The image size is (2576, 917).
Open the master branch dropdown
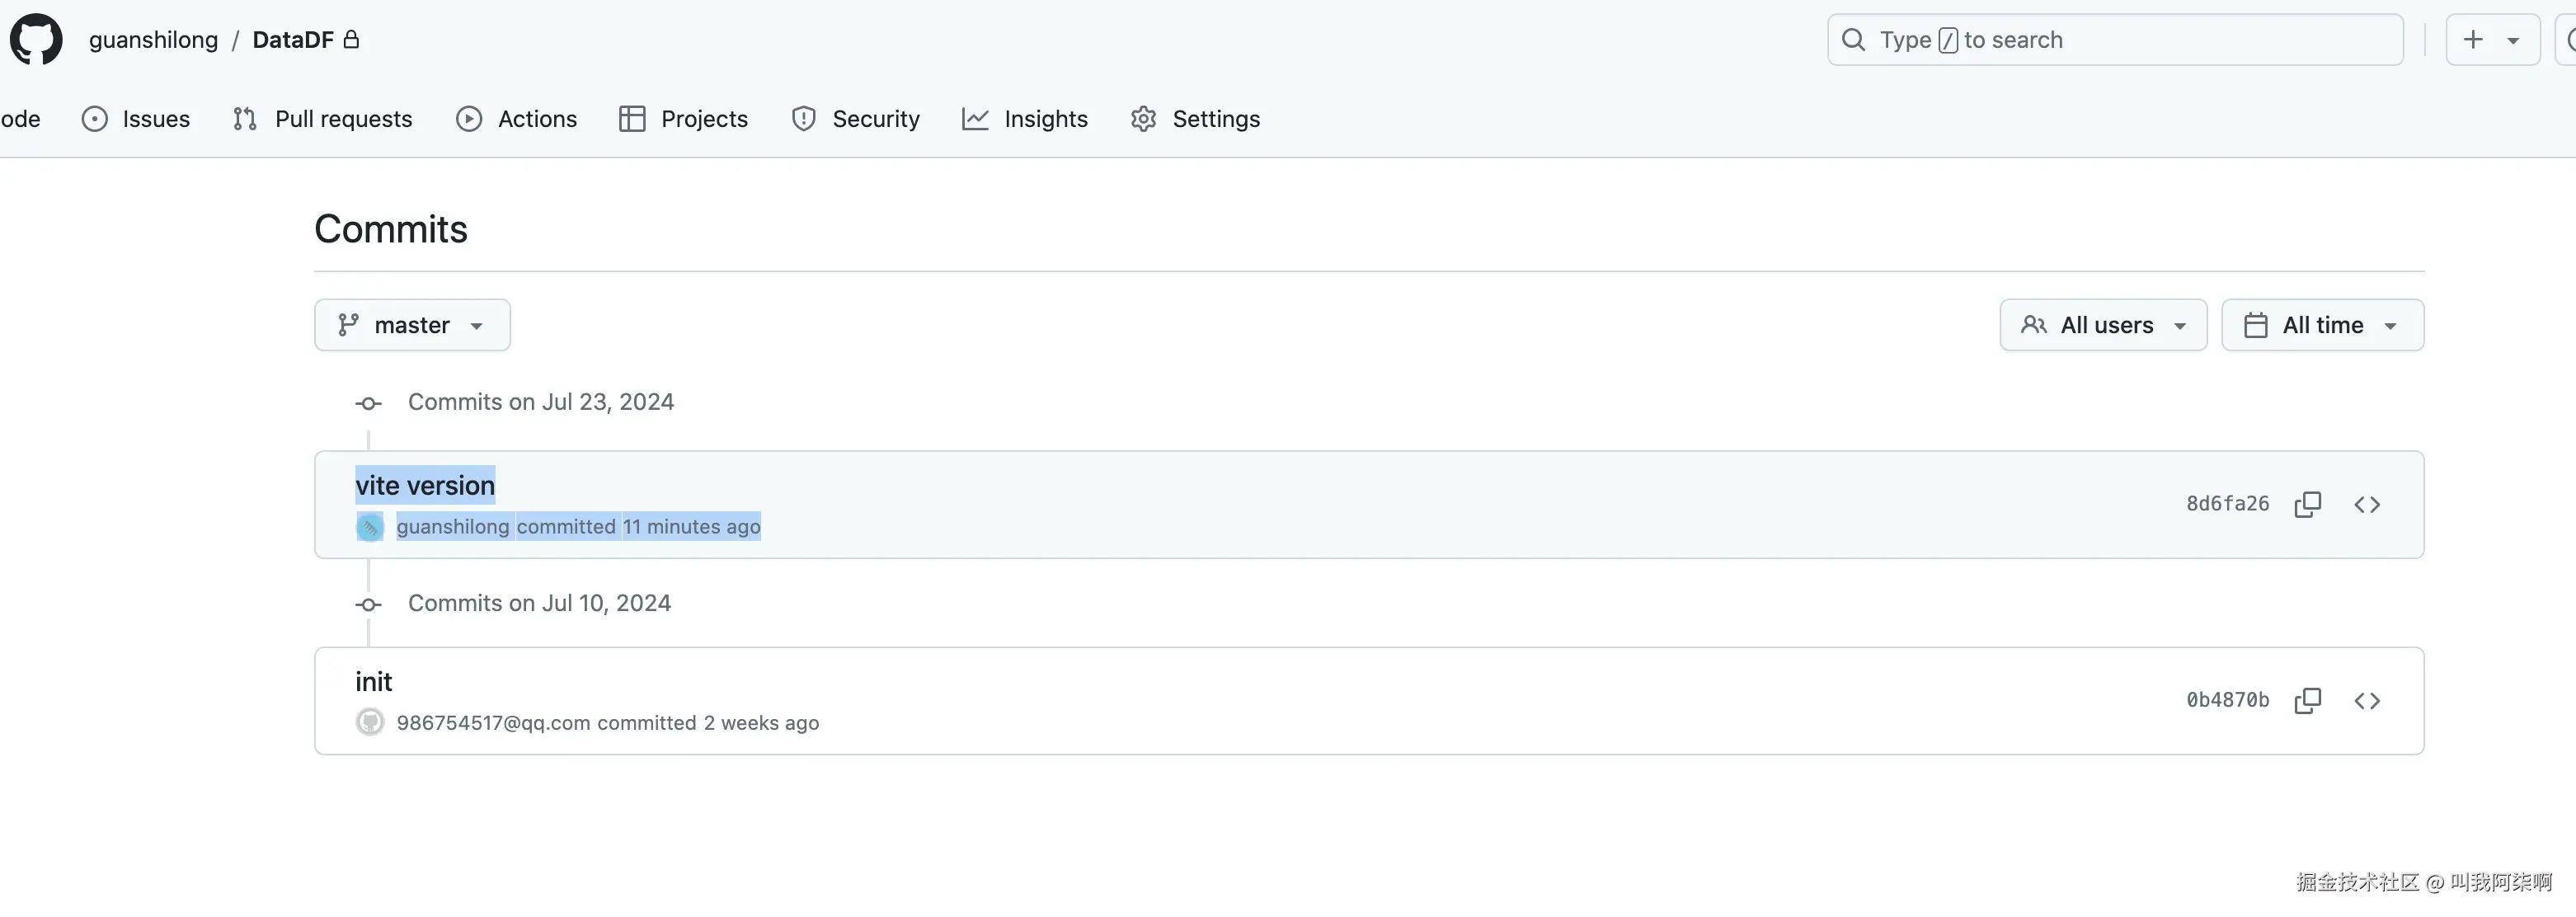click(412, 325)
